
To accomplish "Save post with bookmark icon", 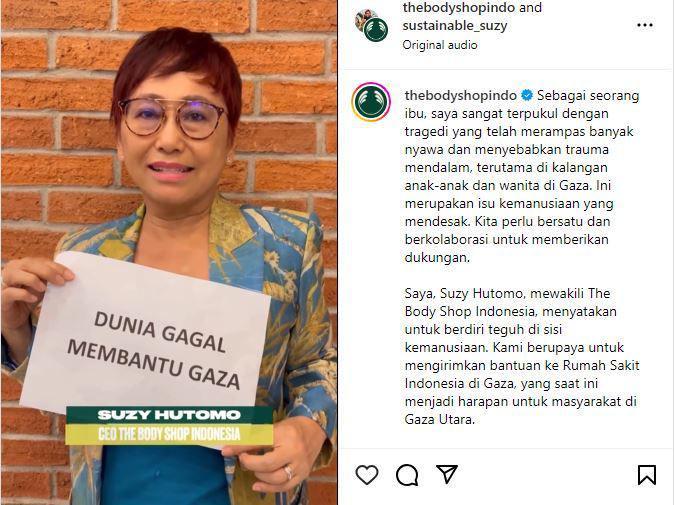I will 646,475.
